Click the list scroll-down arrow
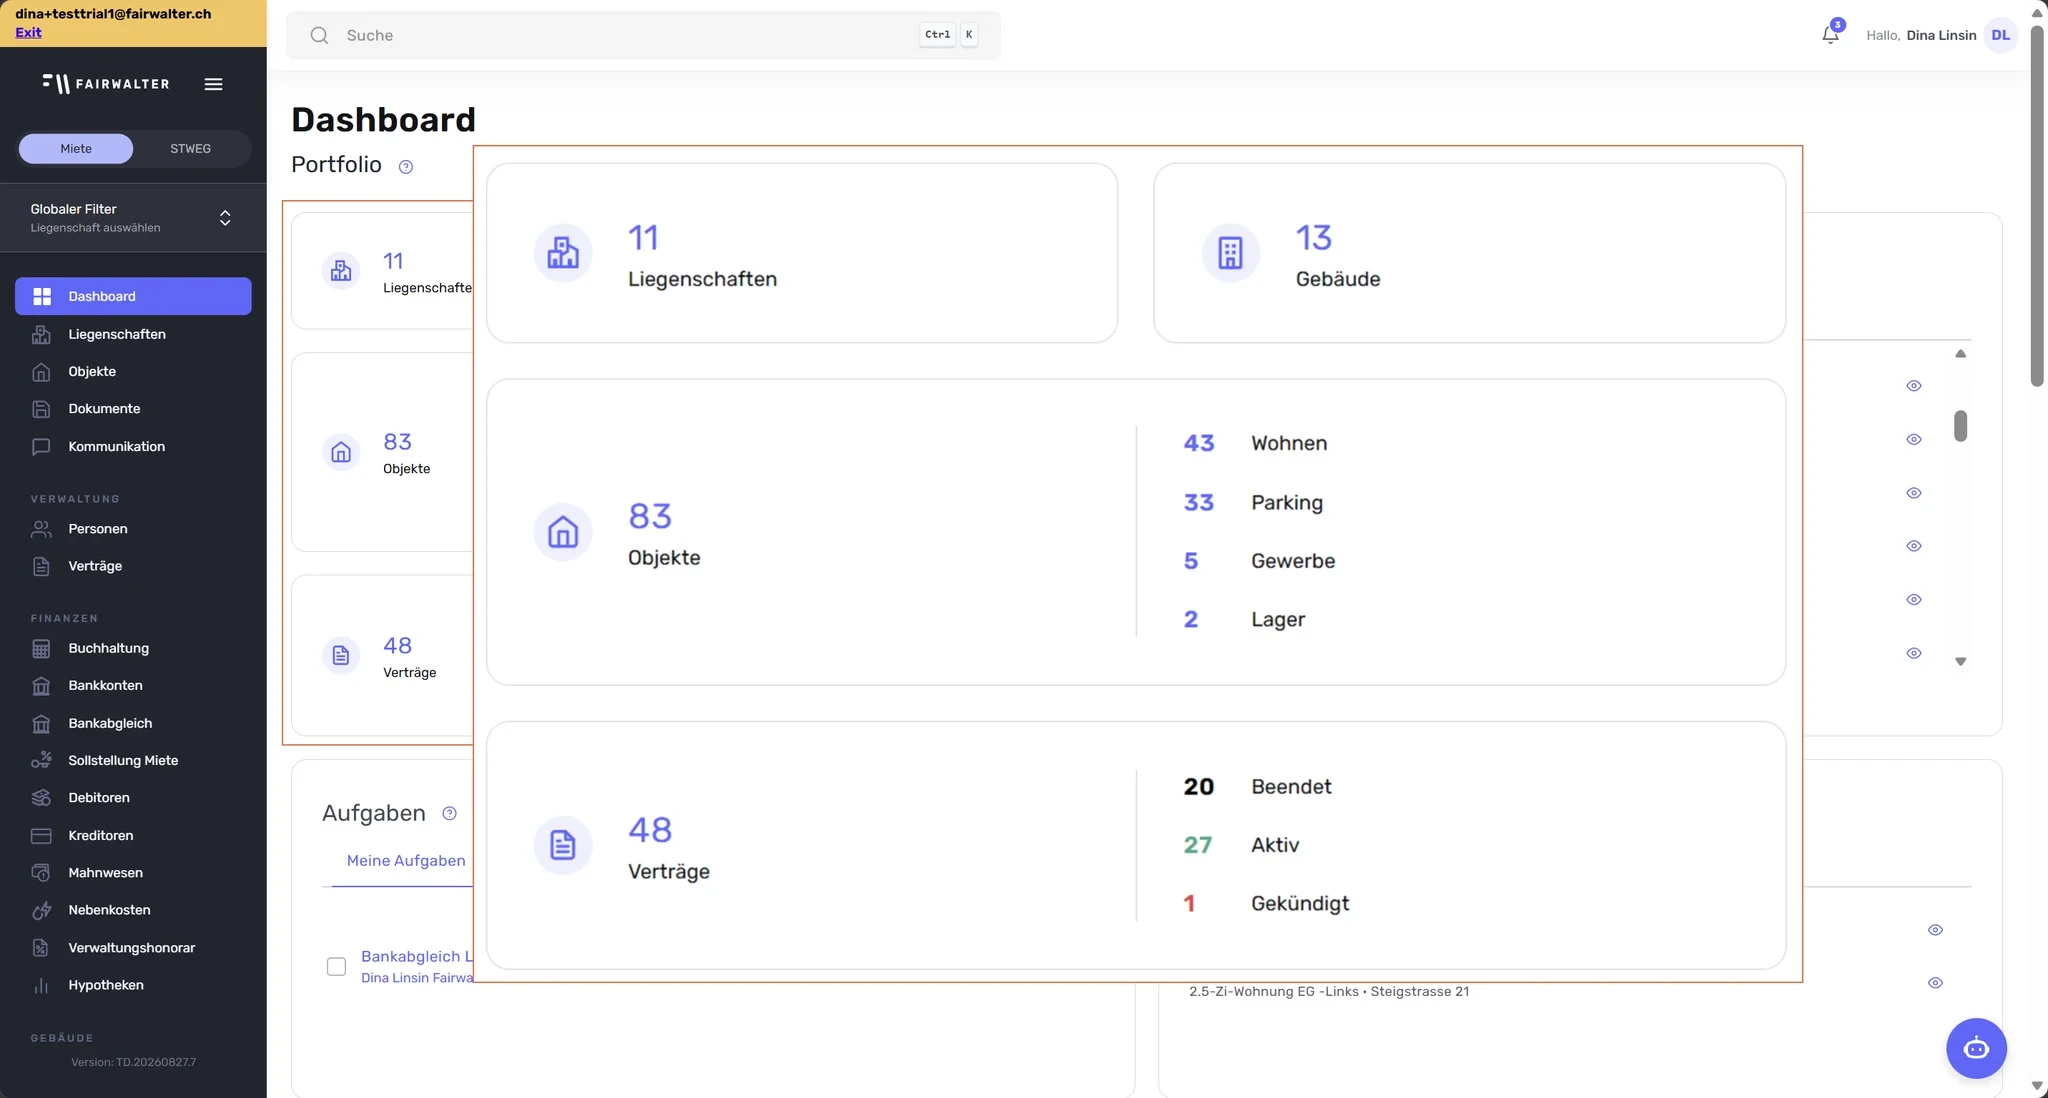The height and width of the screenshot is (1098, 2048). click(x=1960, y=661)
